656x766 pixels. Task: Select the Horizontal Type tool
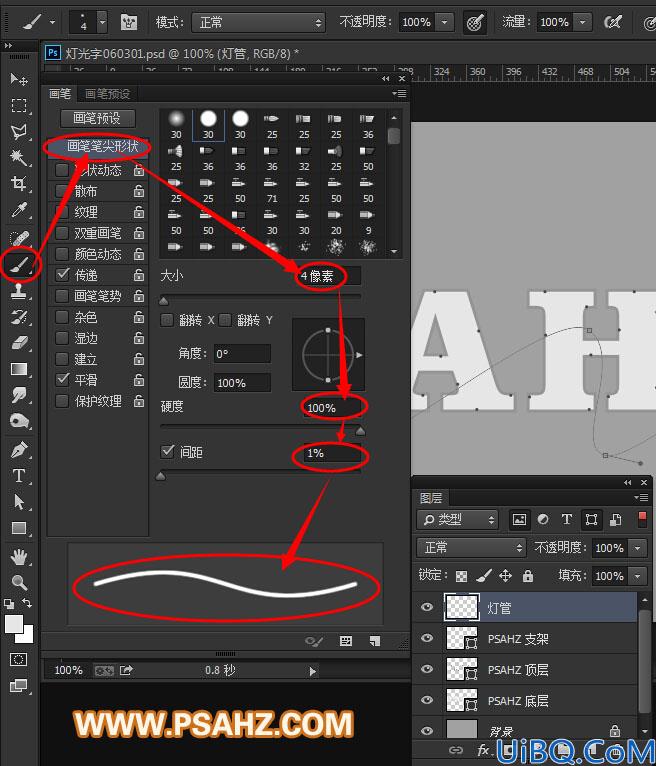pyautogui.click(x=19, y=475)
